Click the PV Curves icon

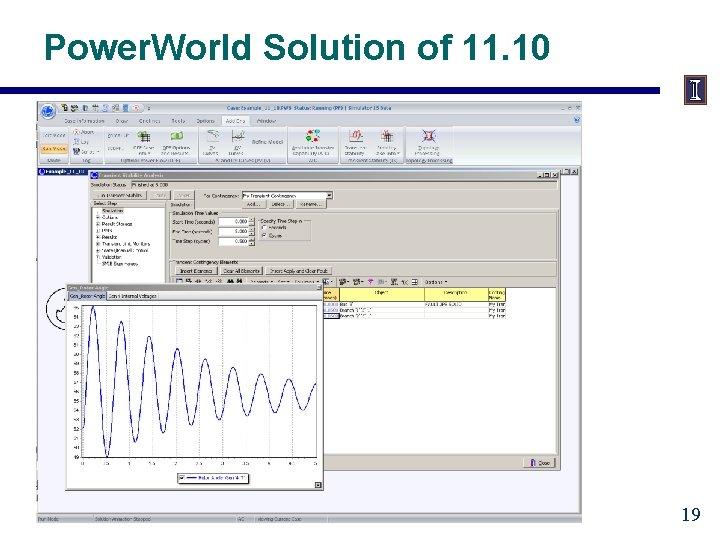(212, 142)
